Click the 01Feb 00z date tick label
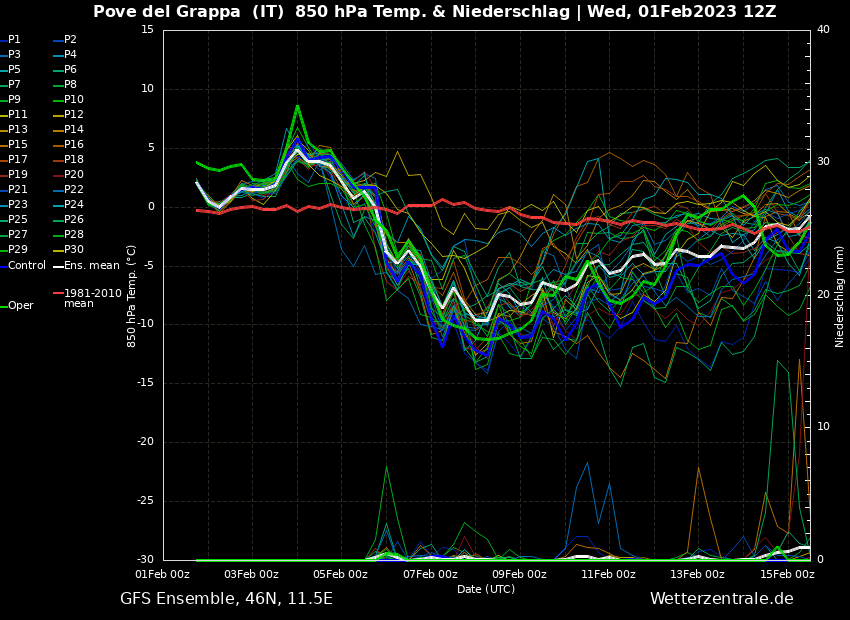Screen dimensions: 850x620 (163, 574)
